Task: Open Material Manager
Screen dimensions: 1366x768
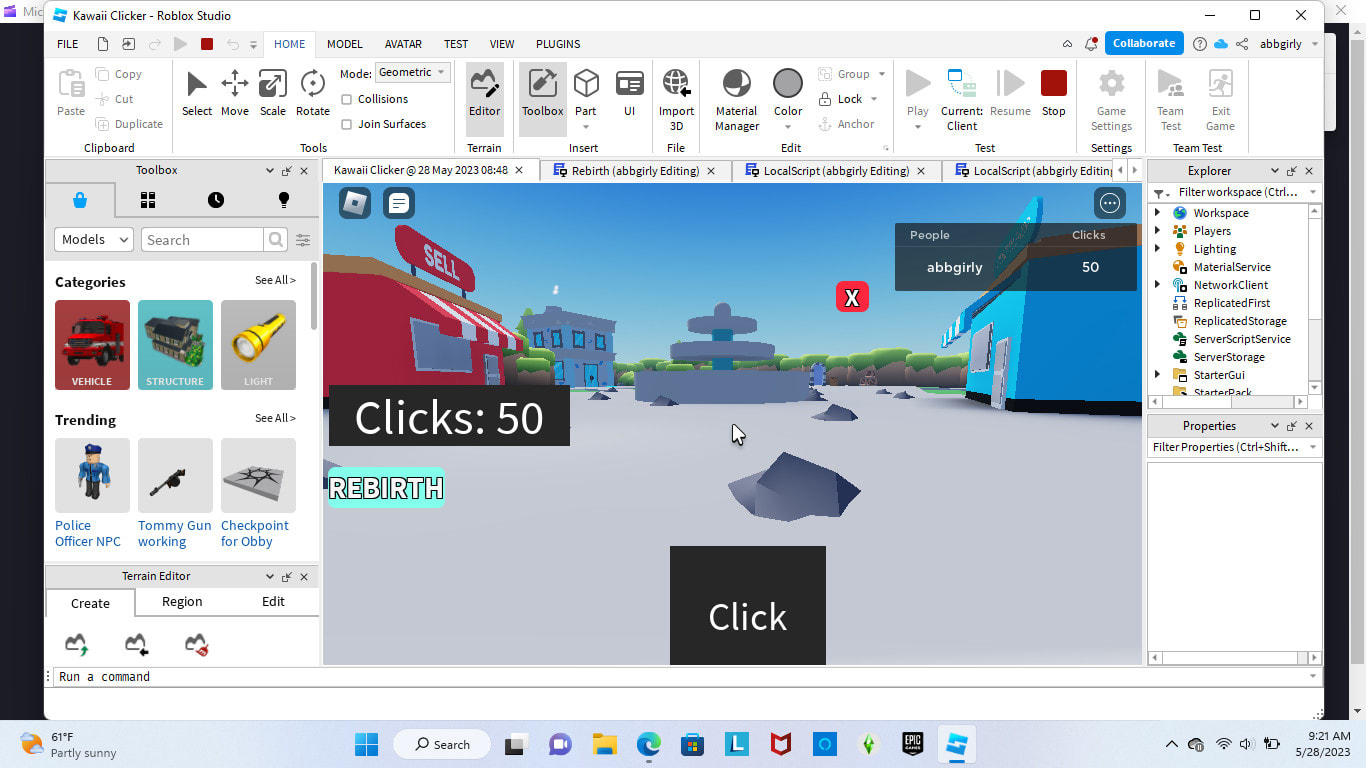Action: click(737, 98)
